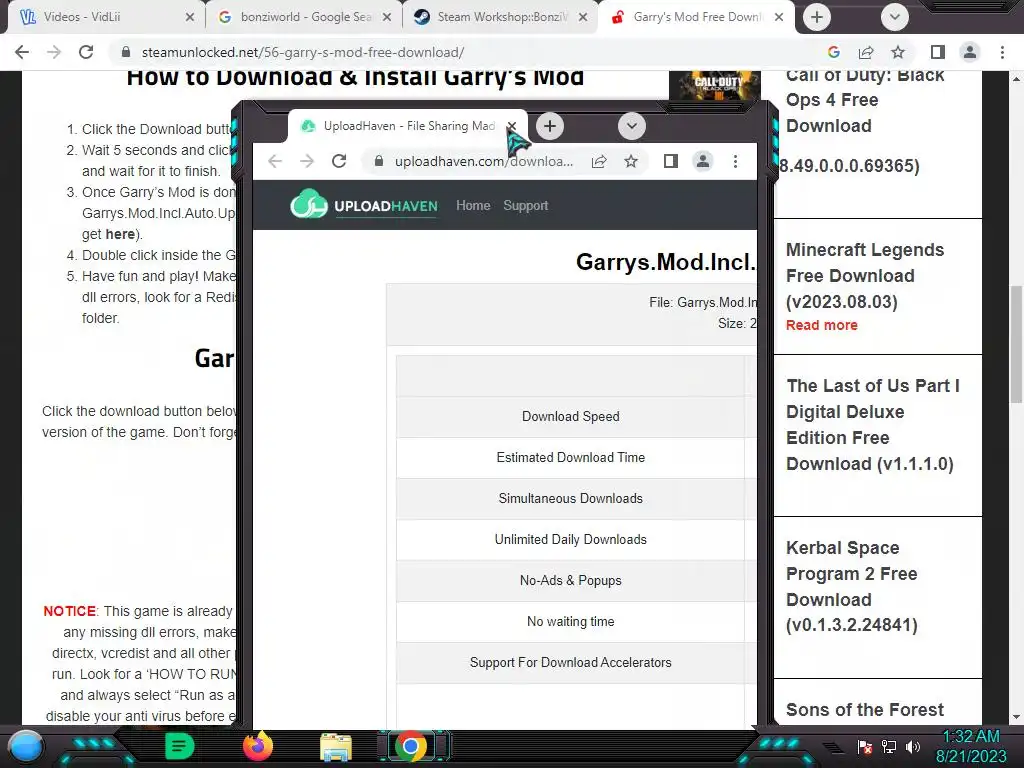This screenshot has height=768, width=1024.
Task: Open Home link on UploadHaven
Action: click(x=473, y=205)
